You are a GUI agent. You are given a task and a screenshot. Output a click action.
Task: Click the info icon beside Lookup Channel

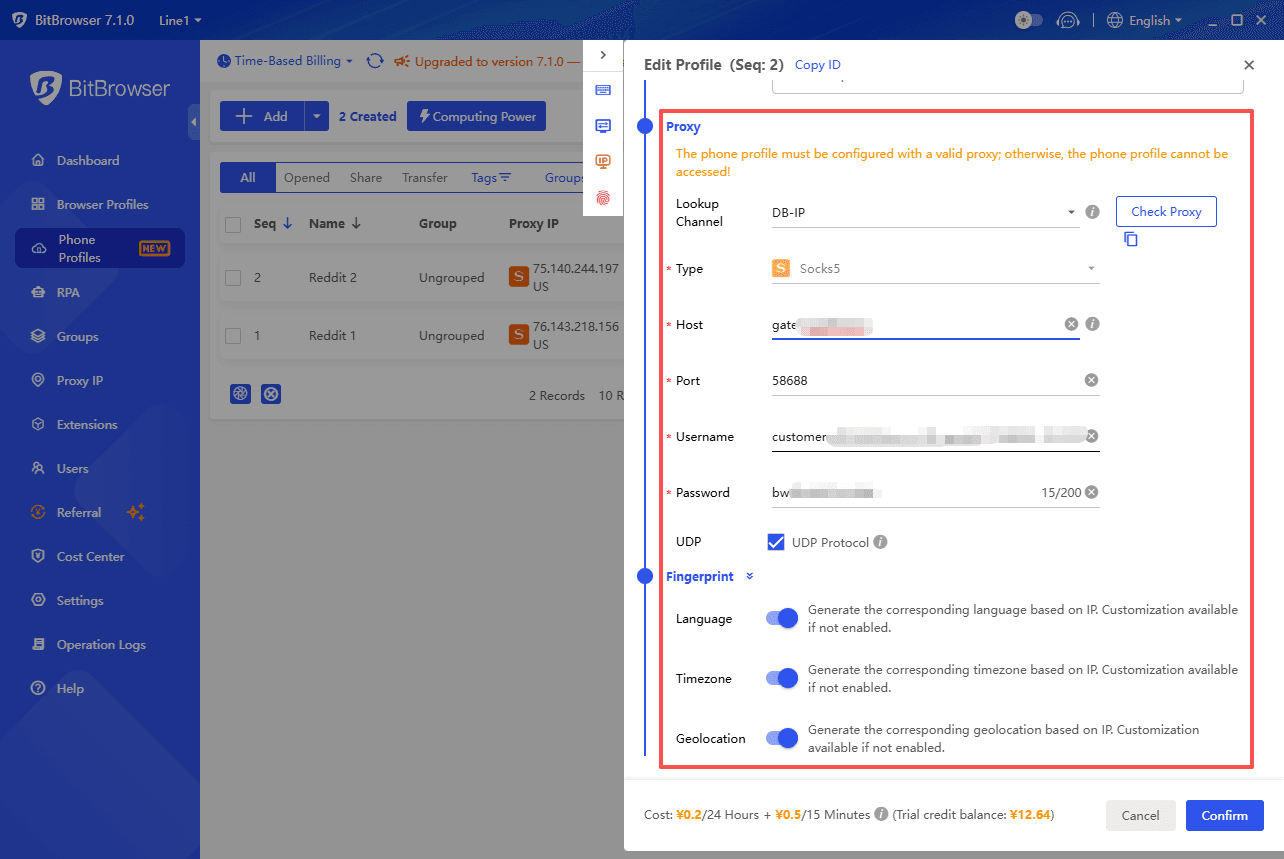pos(1093,212)
